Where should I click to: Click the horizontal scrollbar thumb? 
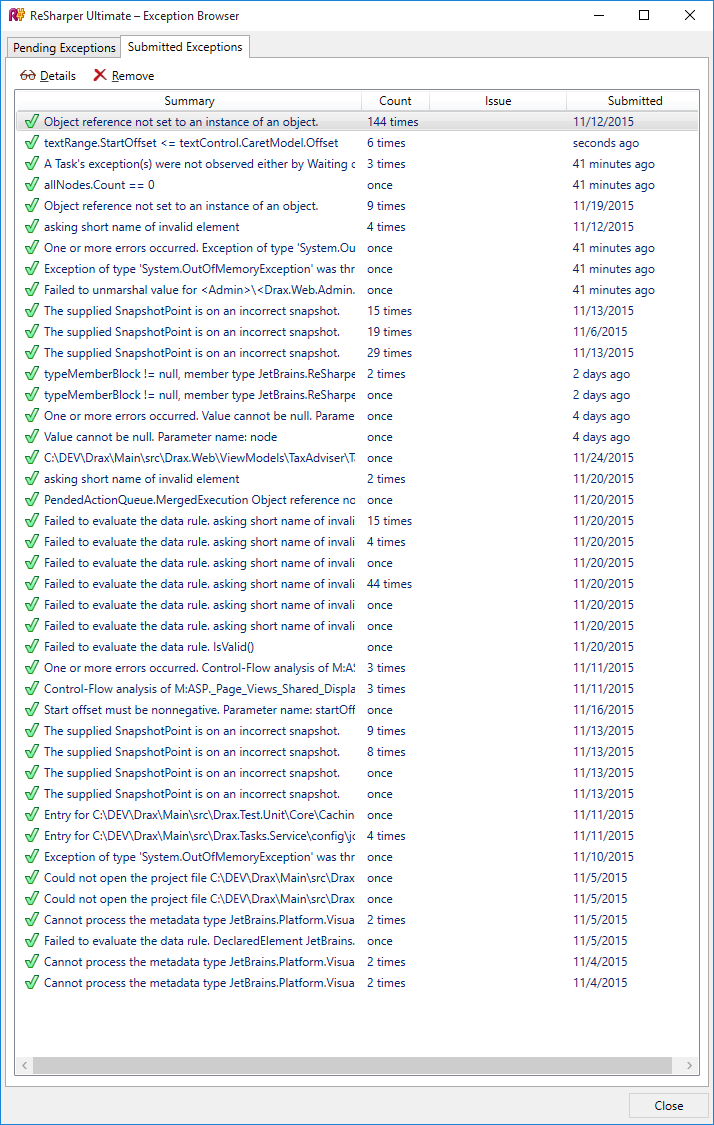point(352,1065)
